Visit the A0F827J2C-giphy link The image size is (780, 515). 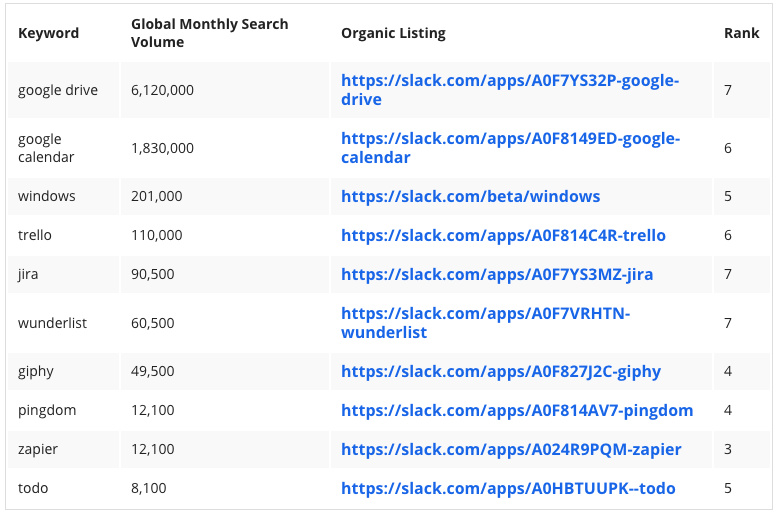501,372
